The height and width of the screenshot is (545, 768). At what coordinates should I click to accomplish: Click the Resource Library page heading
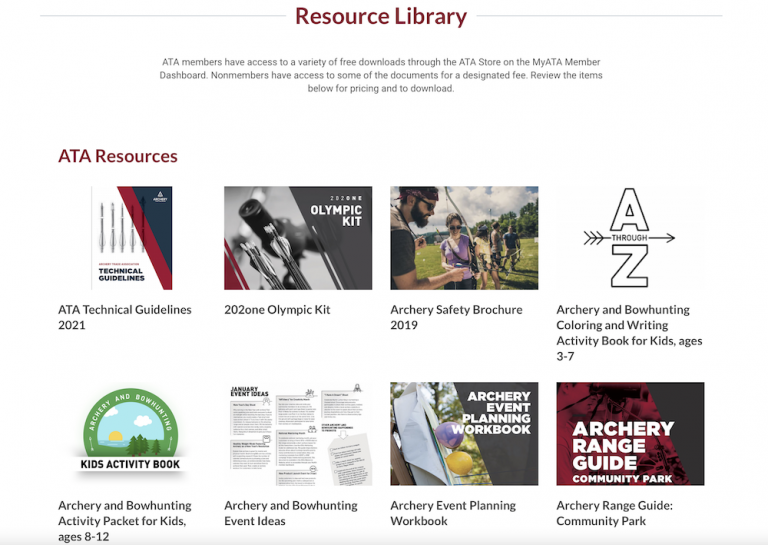click(381, 16)
